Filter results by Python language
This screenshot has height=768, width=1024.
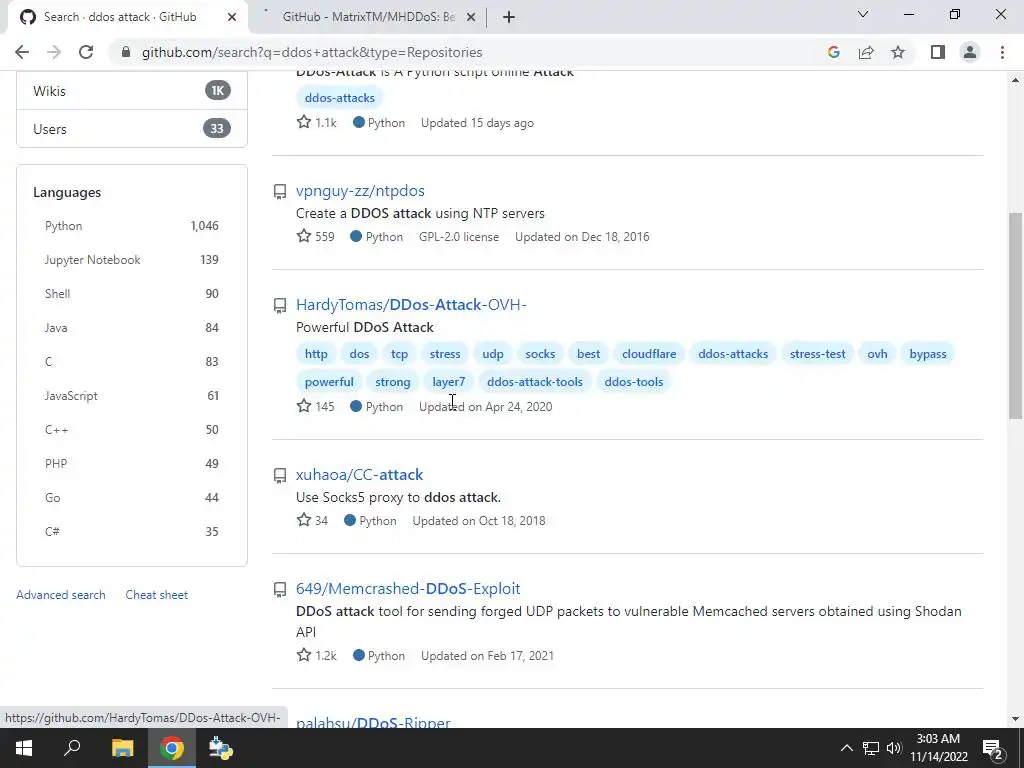132,226
